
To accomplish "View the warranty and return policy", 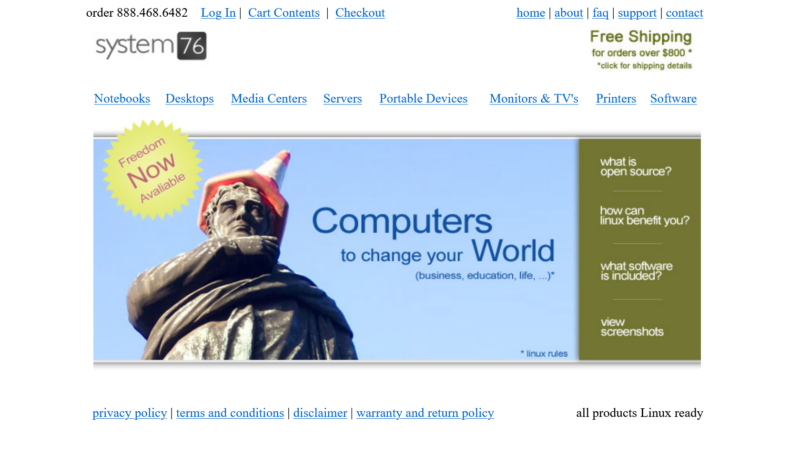I will click(x=424, y=413).
